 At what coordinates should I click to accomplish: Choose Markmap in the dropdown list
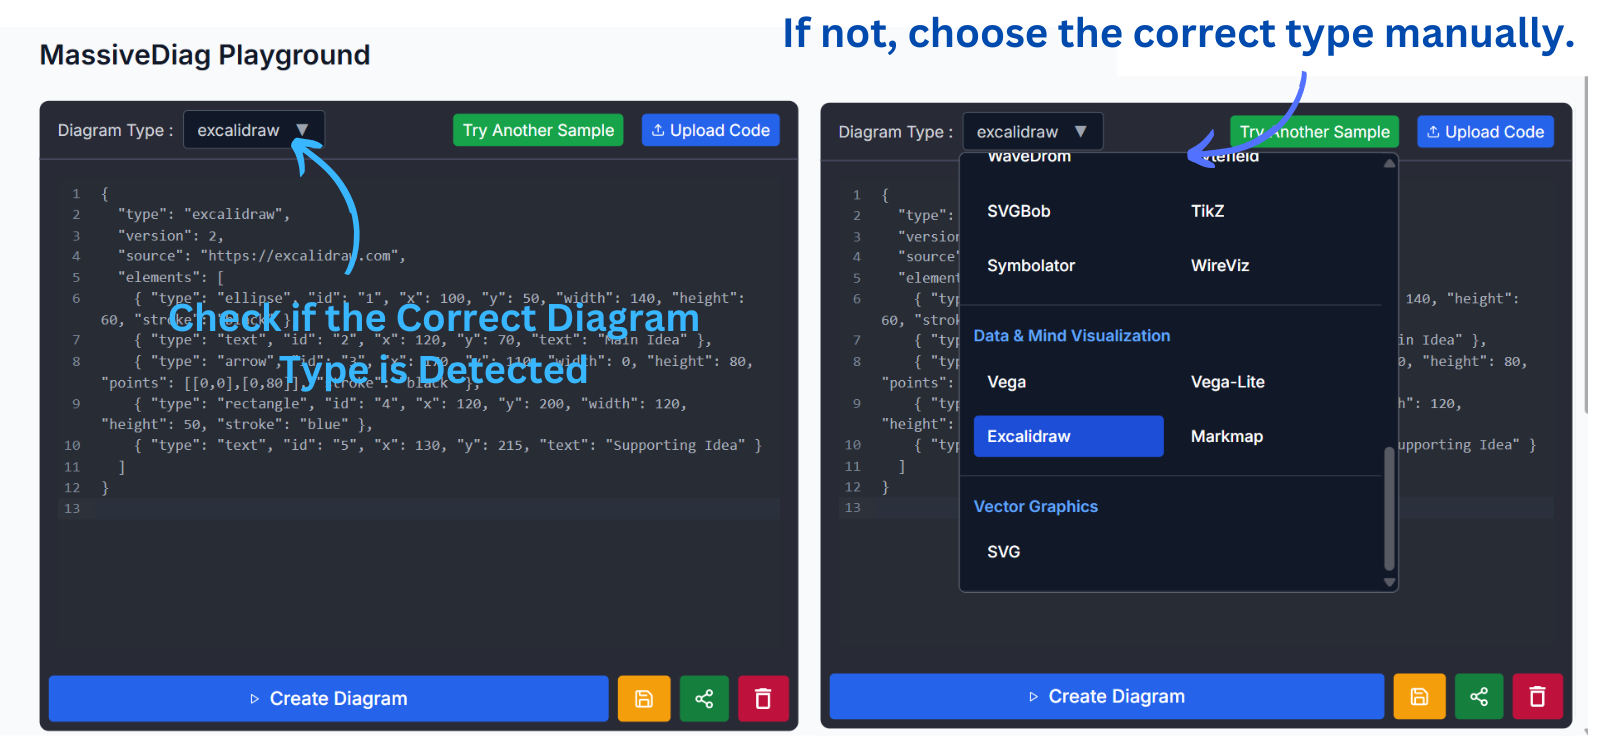pyautogui.click(x=1226, y=436)
